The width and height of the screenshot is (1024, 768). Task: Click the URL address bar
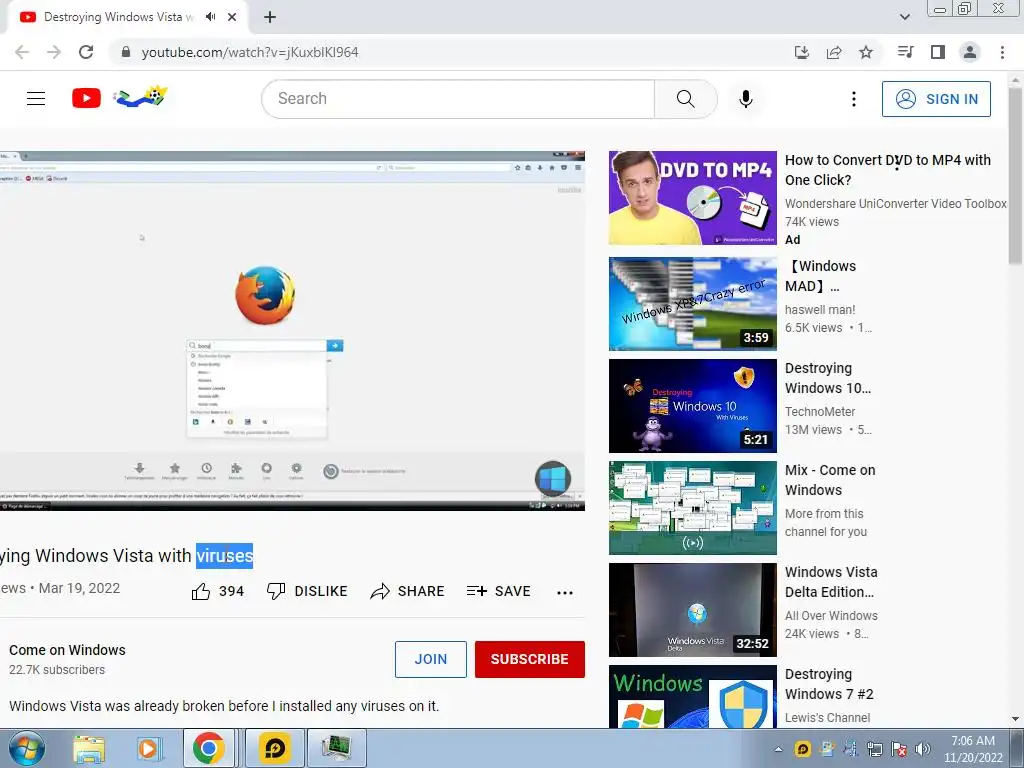point(451,52)
